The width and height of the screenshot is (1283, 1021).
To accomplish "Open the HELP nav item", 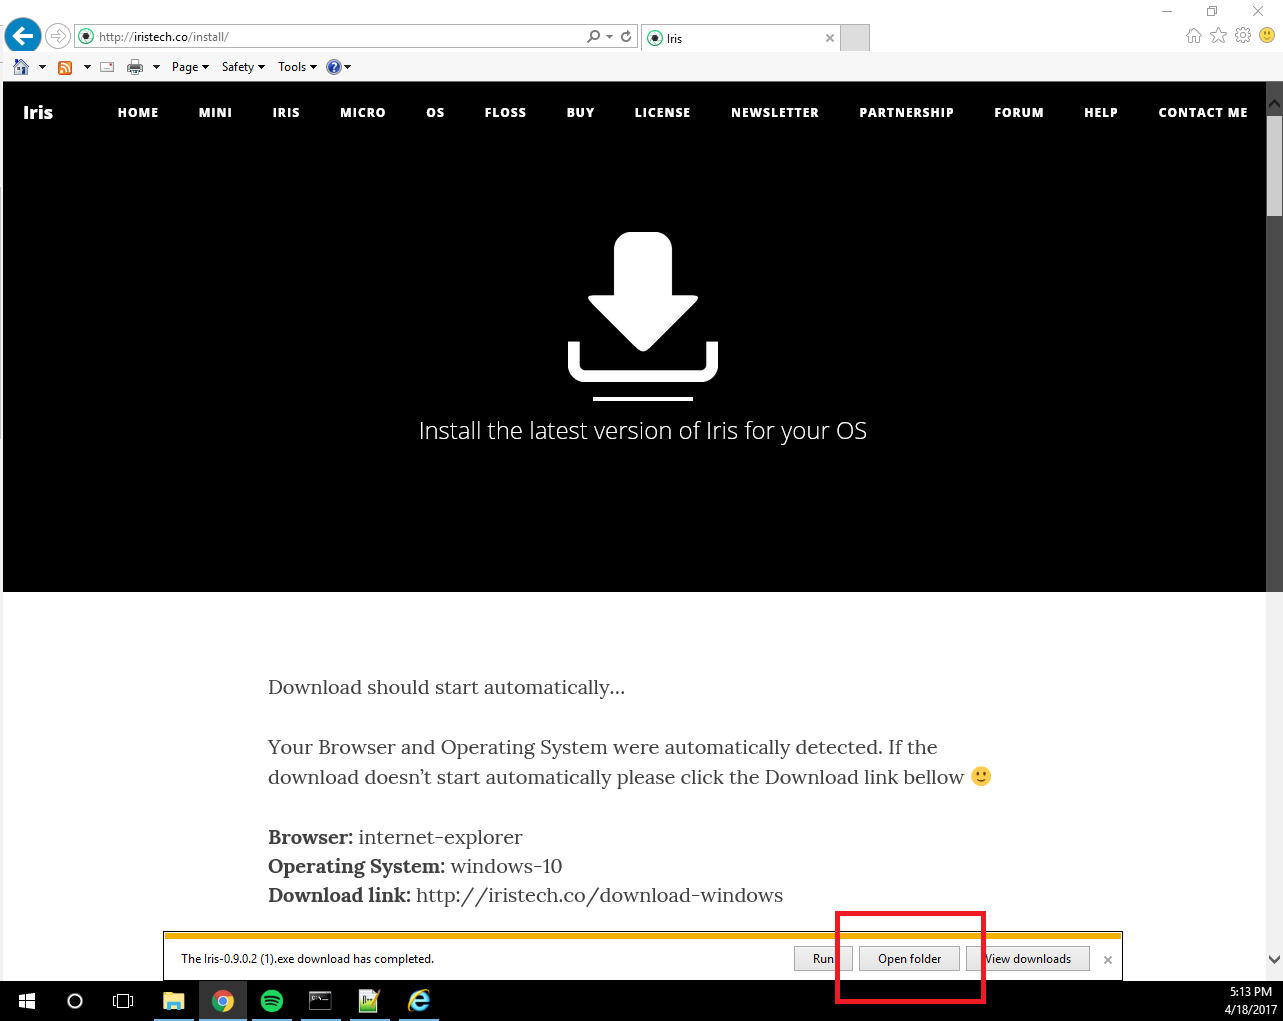I will (x=1101, y=113).
